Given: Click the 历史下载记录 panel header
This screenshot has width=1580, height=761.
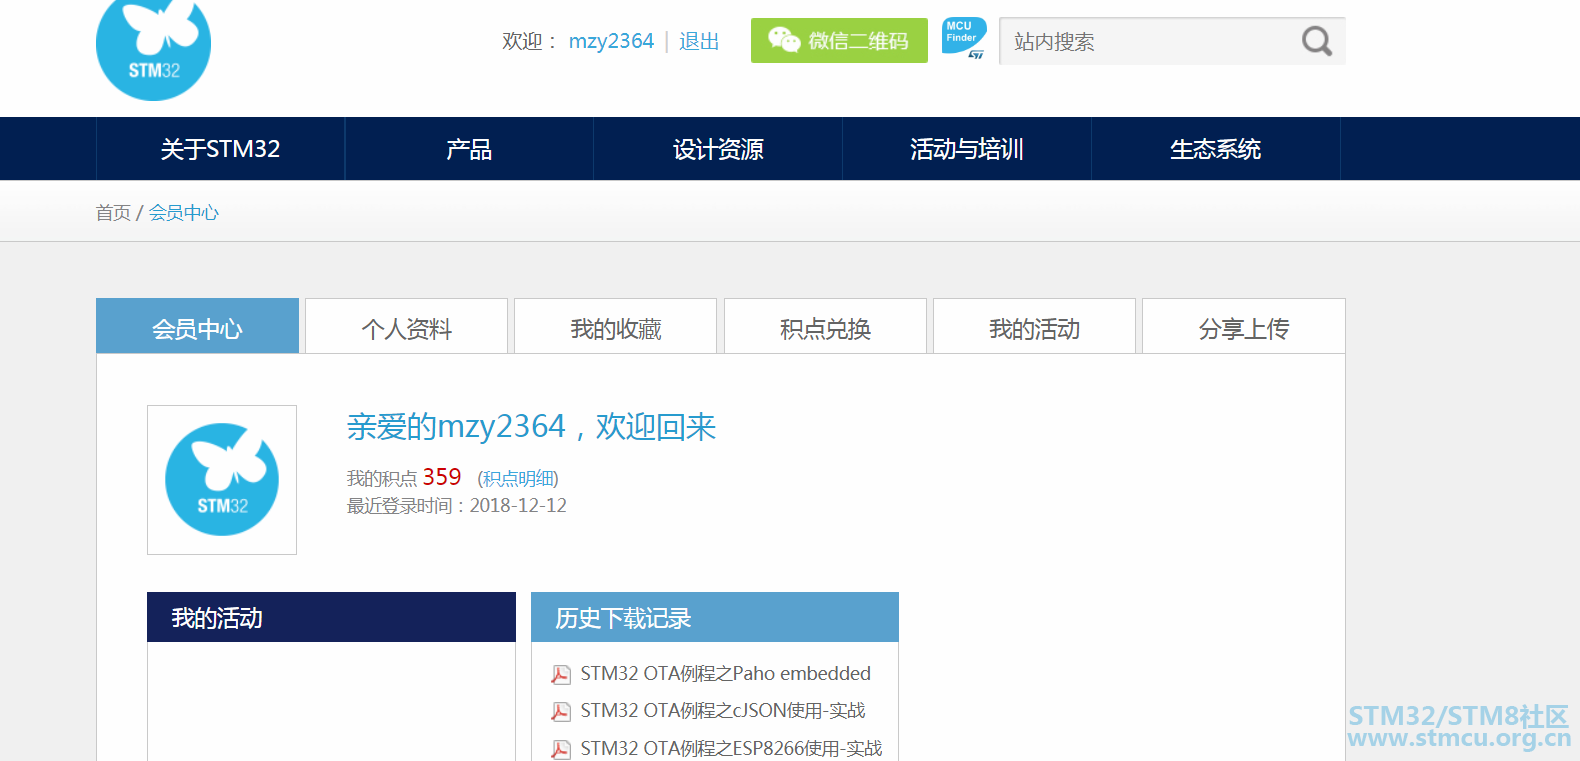Looking at the screenshot, I should (715, 617).
